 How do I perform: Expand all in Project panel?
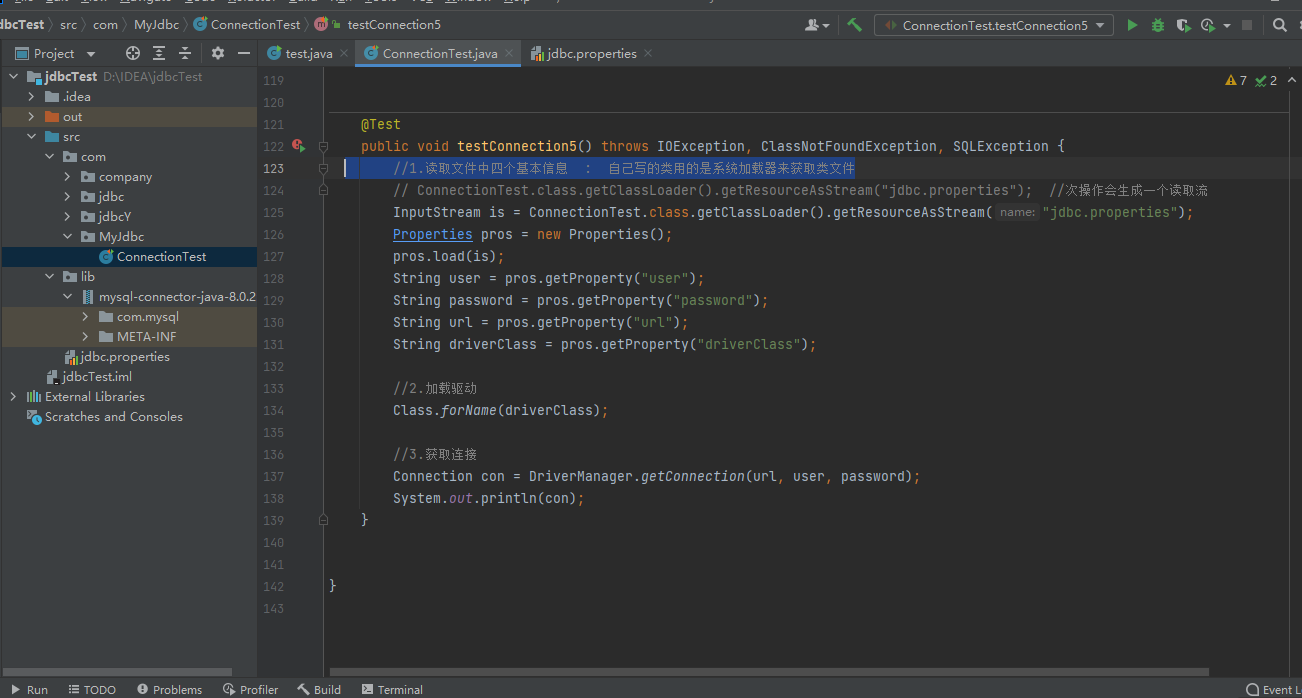click(x=159, y=53)
